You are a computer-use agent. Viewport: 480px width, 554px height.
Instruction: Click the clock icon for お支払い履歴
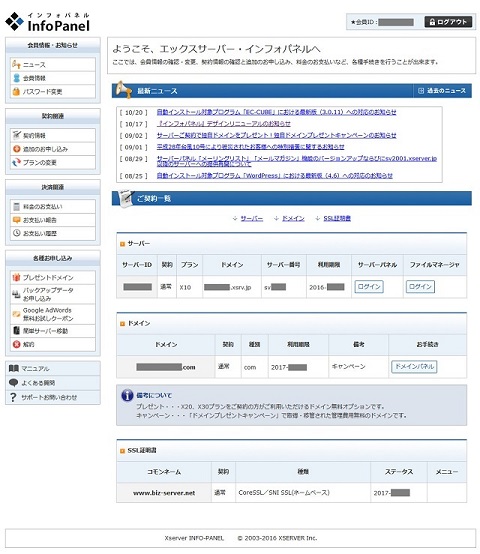[x=16, y=233]
